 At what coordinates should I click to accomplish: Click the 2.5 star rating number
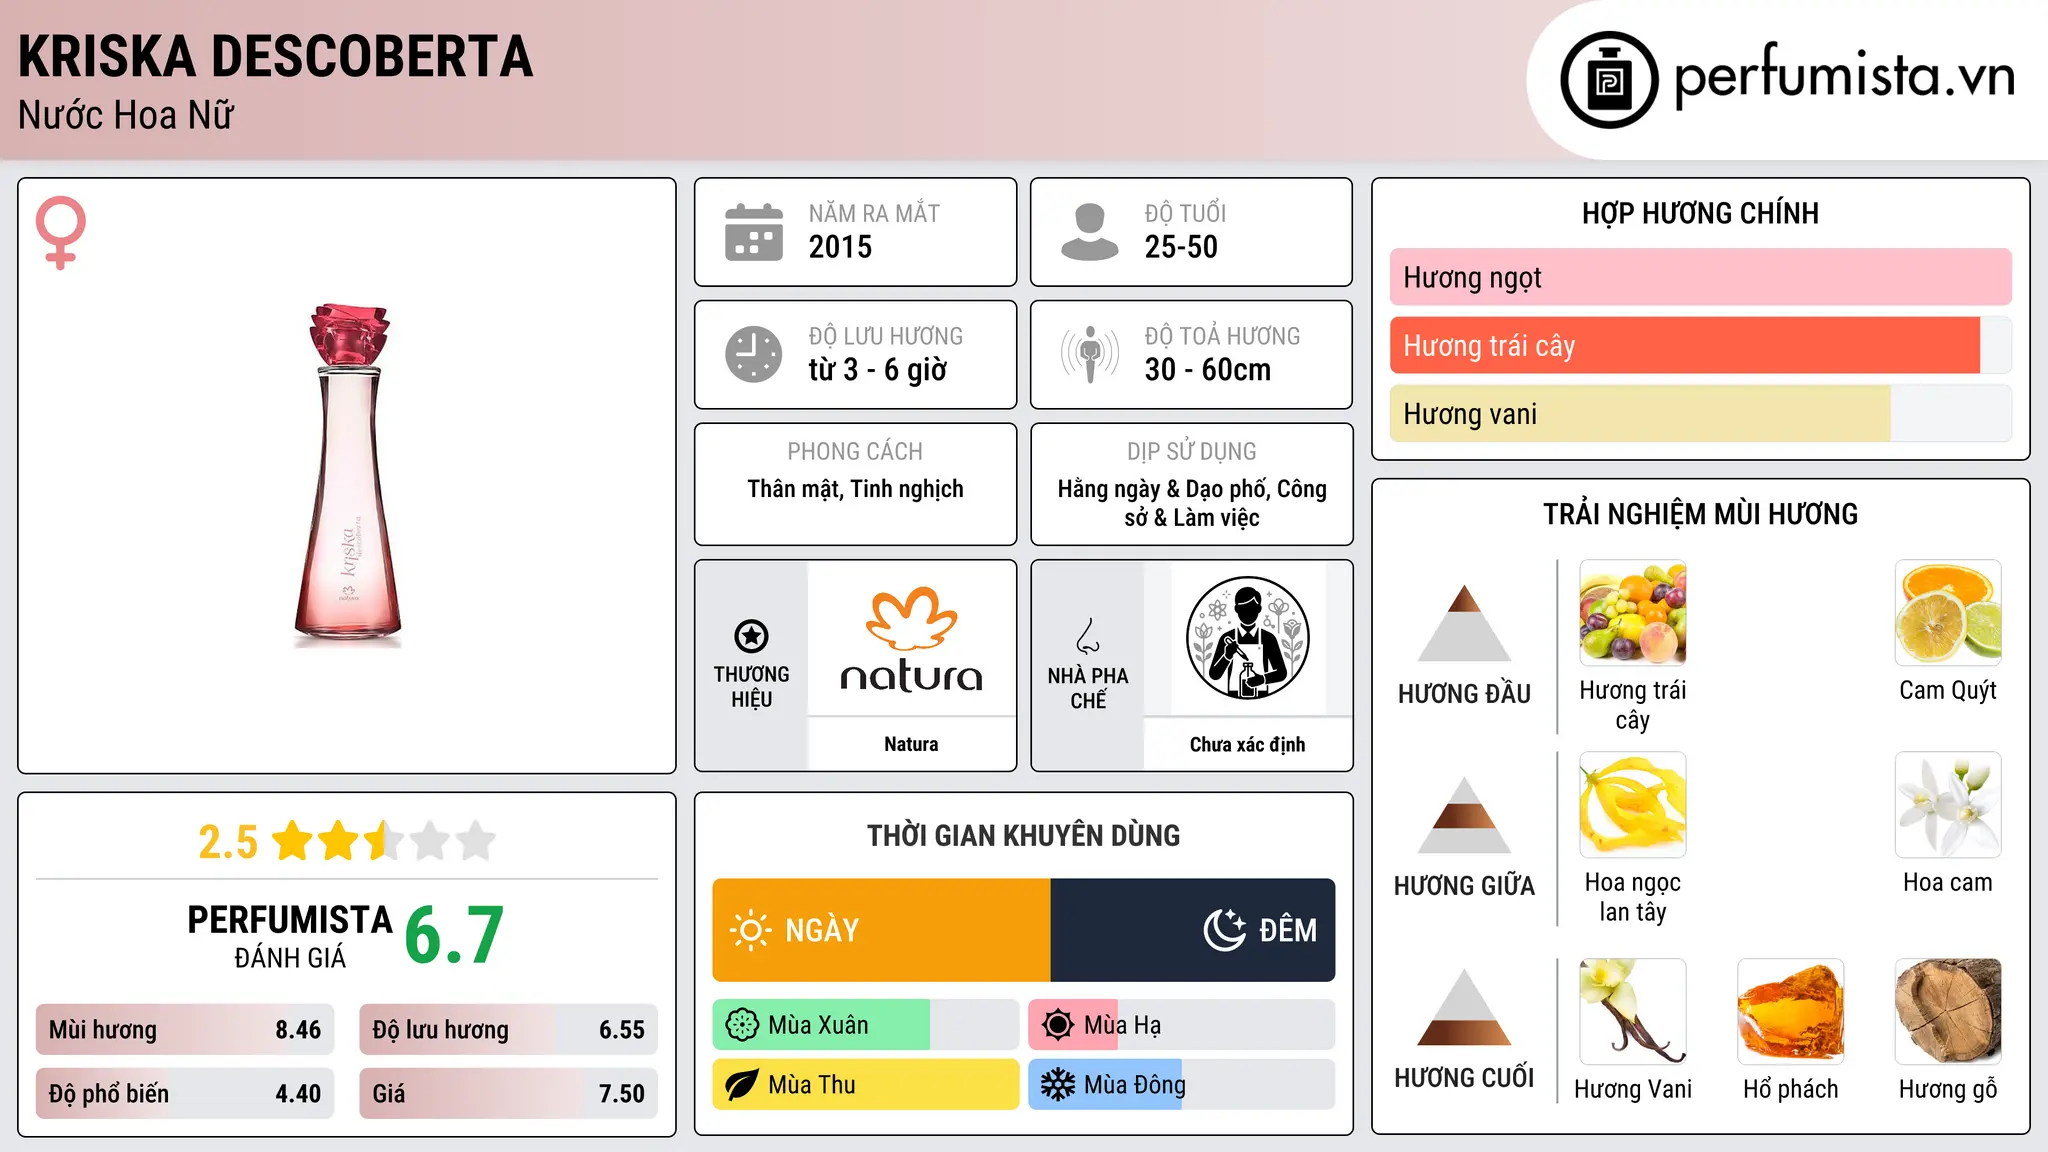(228, 842)
